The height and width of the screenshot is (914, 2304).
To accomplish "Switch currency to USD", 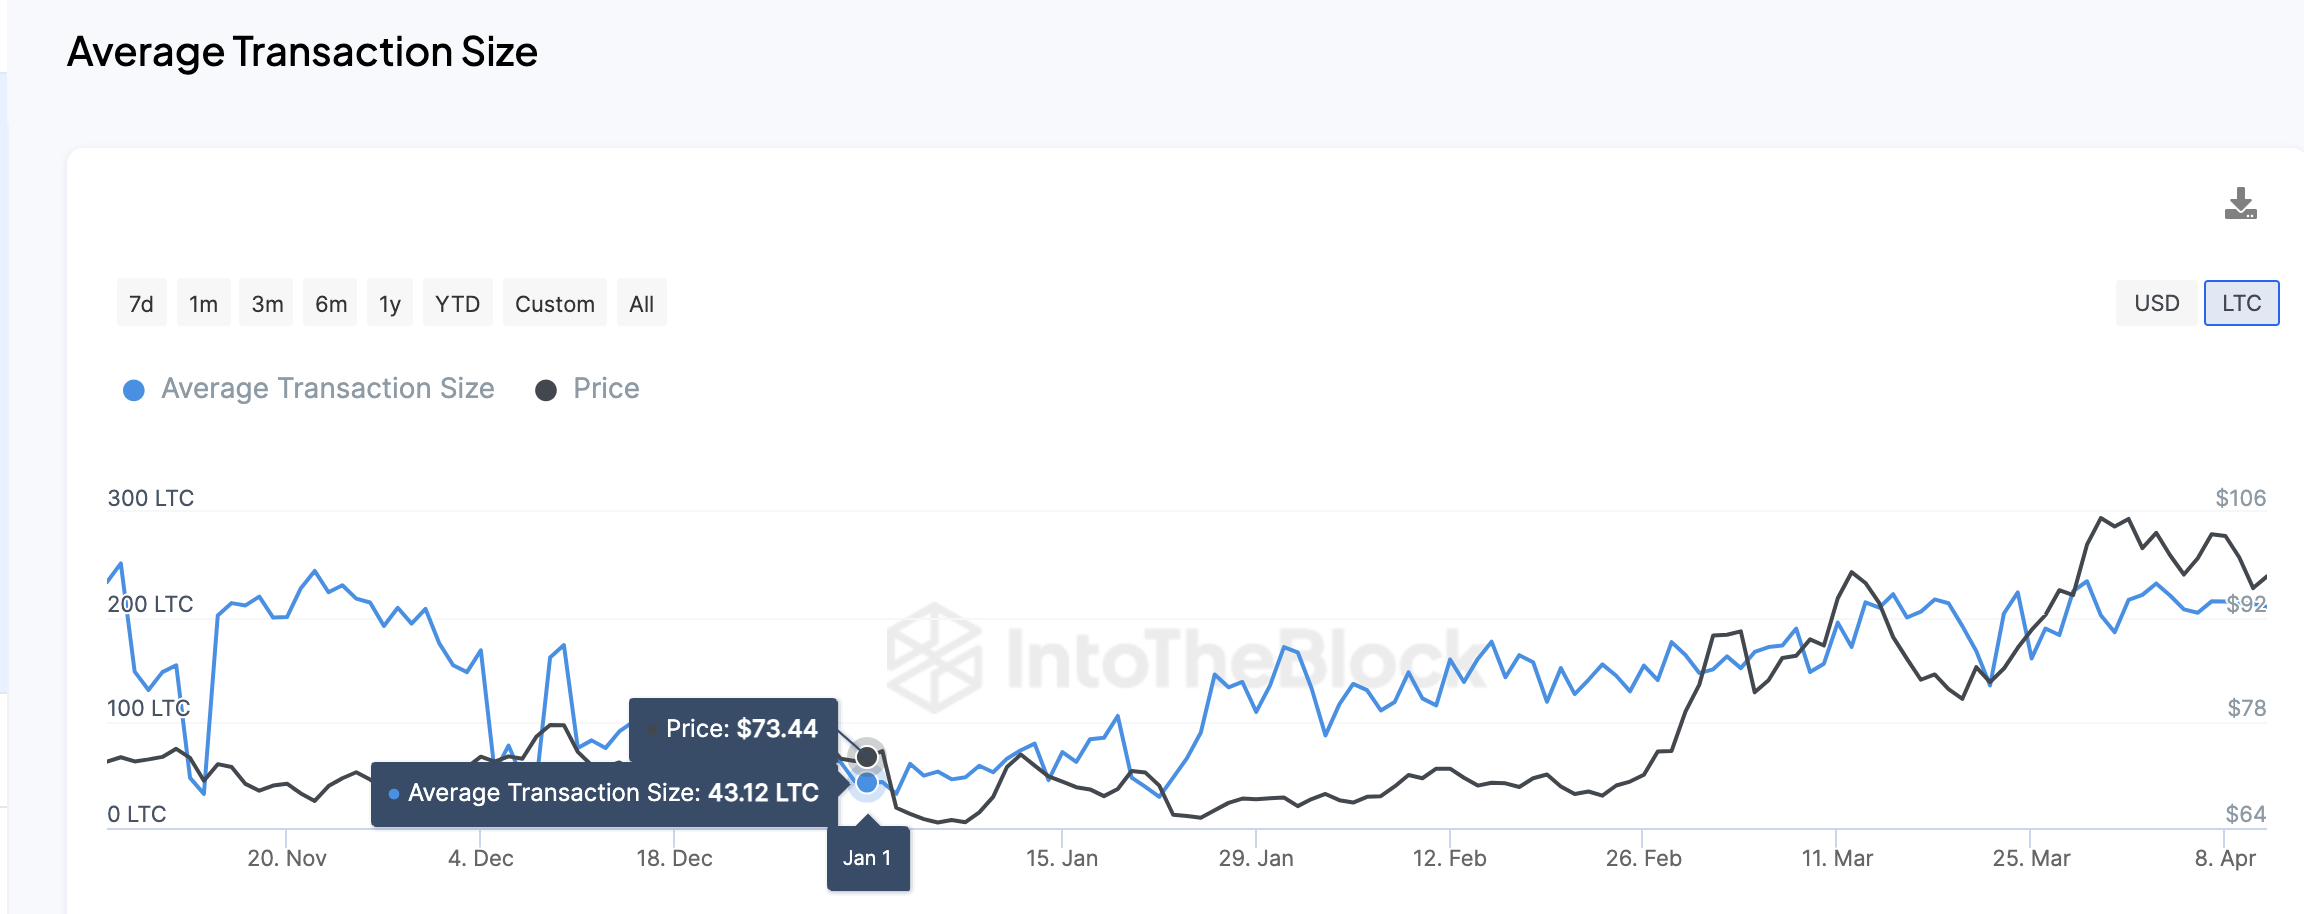I will [x=2157, y=303].
